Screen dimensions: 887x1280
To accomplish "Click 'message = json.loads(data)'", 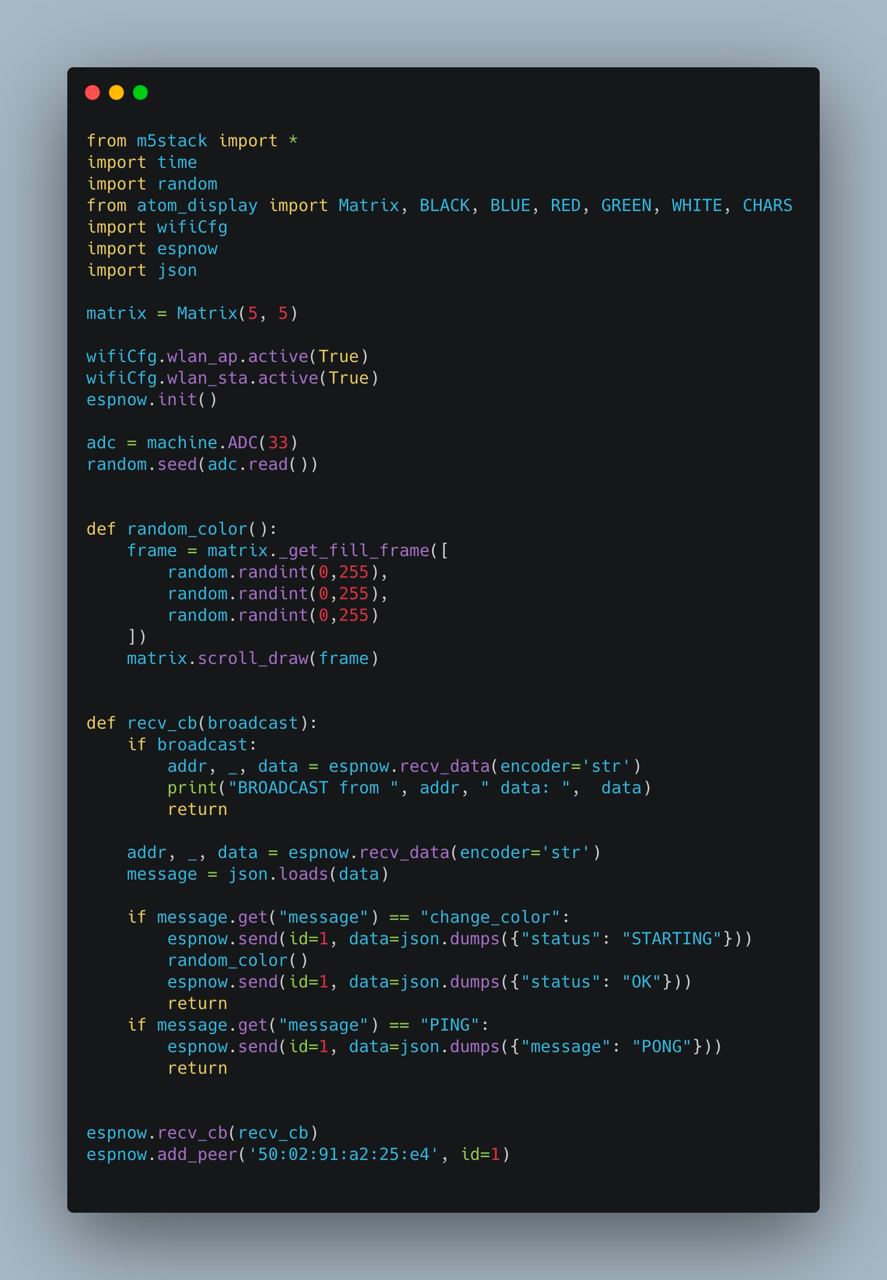I will pos(258,875).
